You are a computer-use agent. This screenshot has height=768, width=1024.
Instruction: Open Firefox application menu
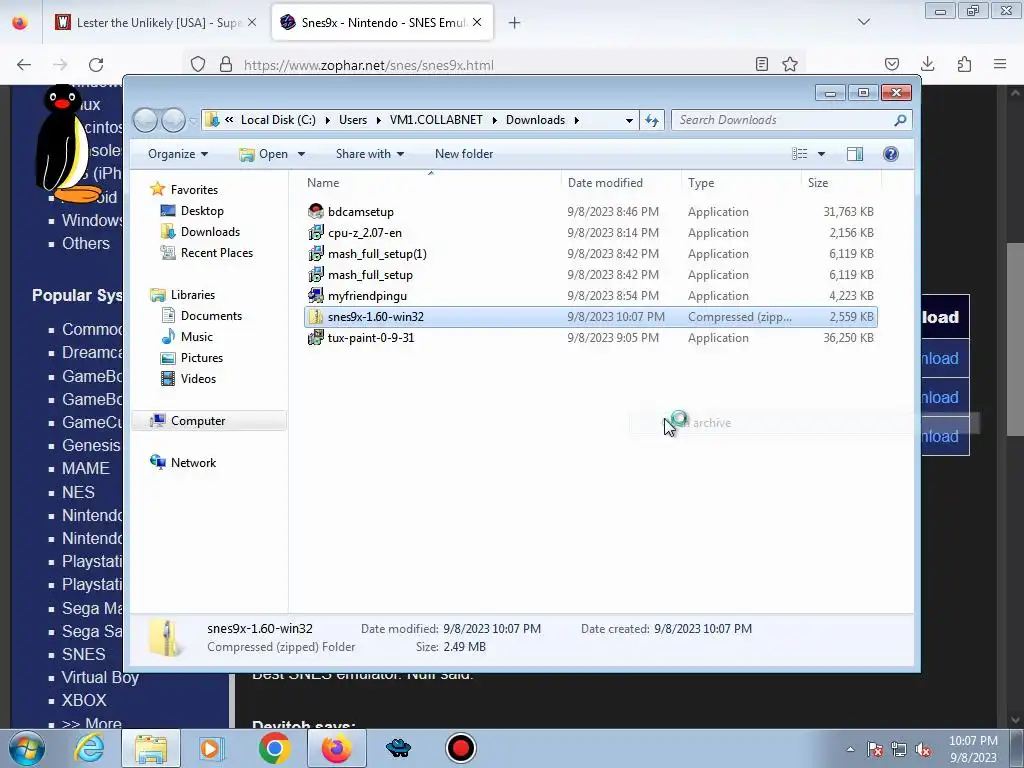click(x=1000, y=64)
